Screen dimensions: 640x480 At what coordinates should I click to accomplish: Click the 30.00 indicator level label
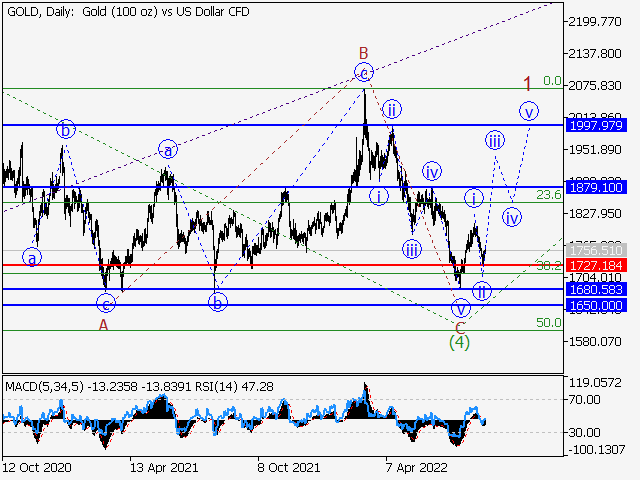click(x=585, y=432)
